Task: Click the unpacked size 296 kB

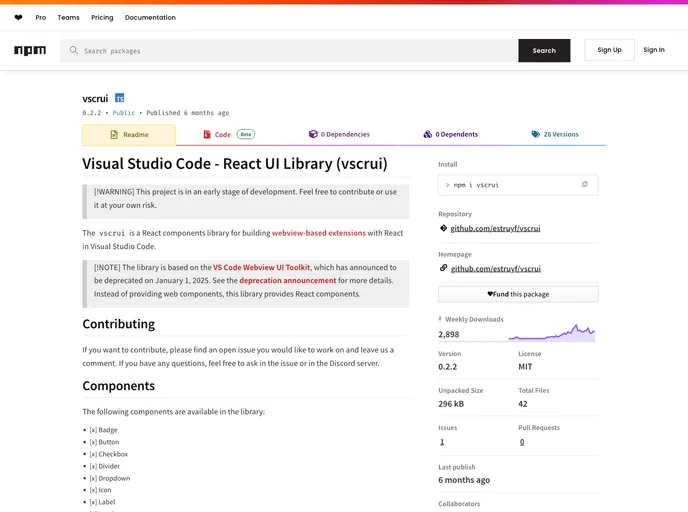Action: [451, 404]
